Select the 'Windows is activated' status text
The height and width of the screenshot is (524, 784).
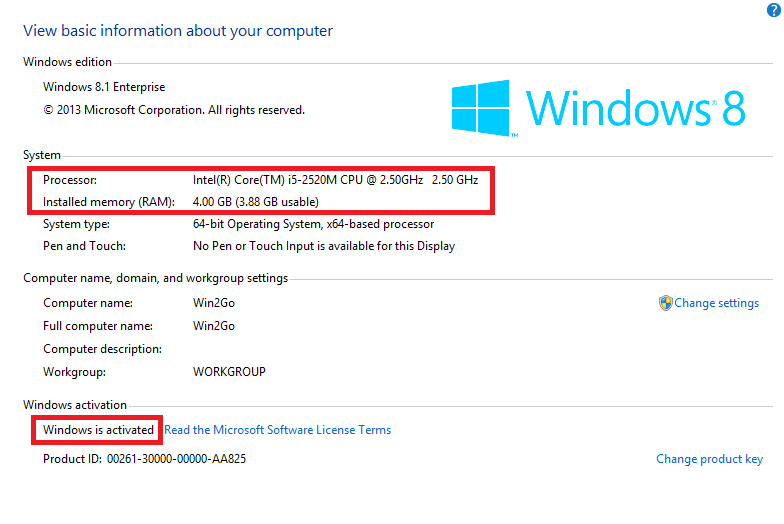click(x=98, y=430)
